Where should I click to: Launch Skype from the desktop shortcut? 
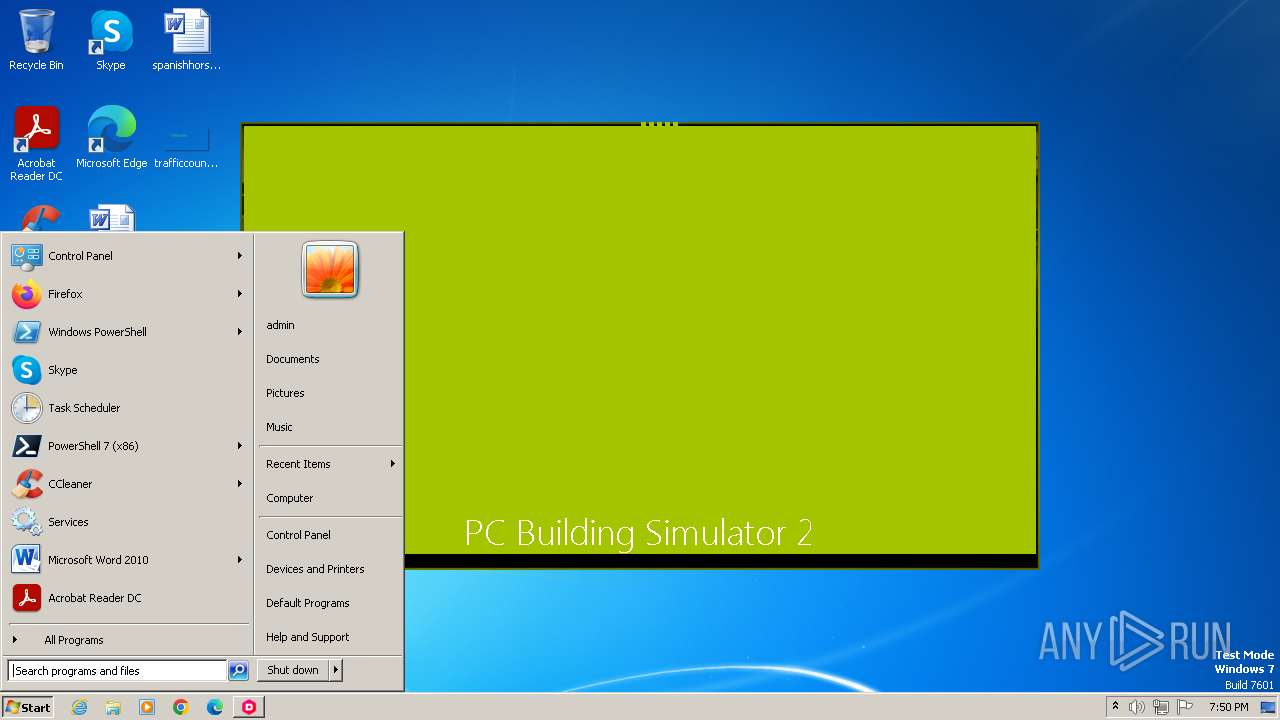click(x=111, y=40)
